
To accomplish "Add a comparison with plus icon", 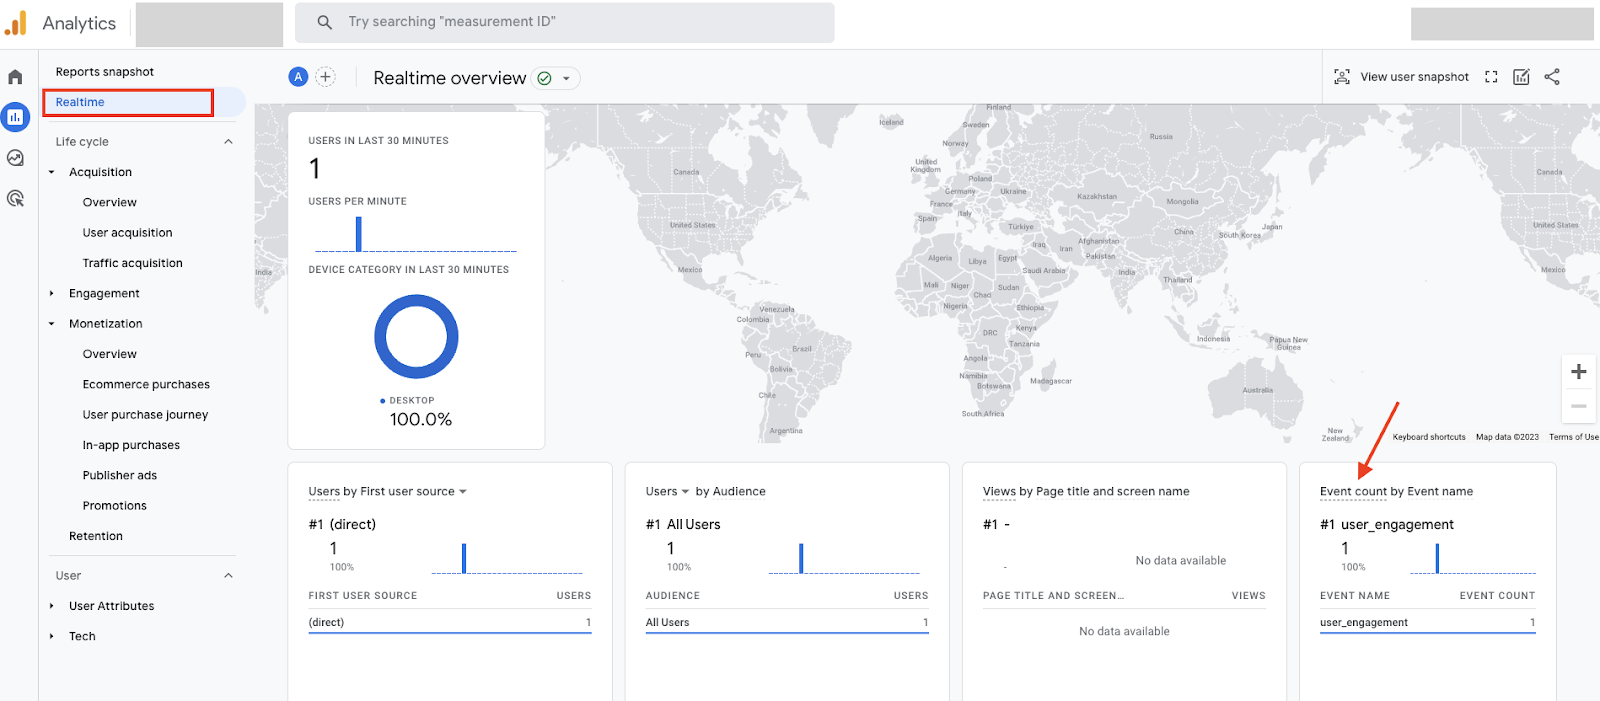I will coord(325,77).
